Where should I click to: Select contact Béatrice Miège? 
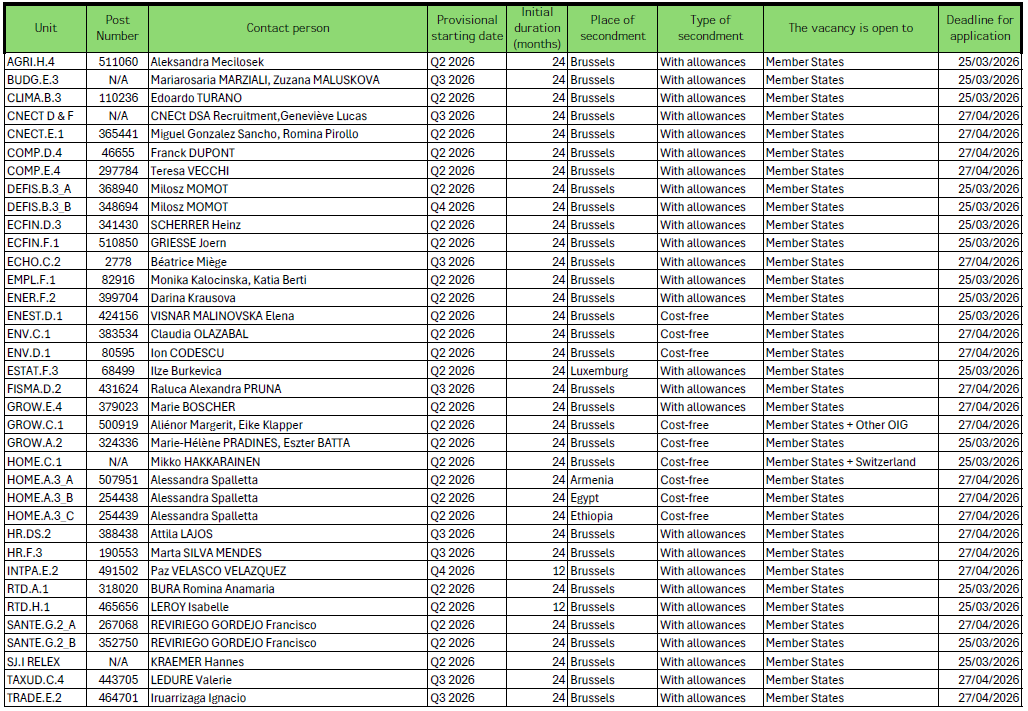188,262
